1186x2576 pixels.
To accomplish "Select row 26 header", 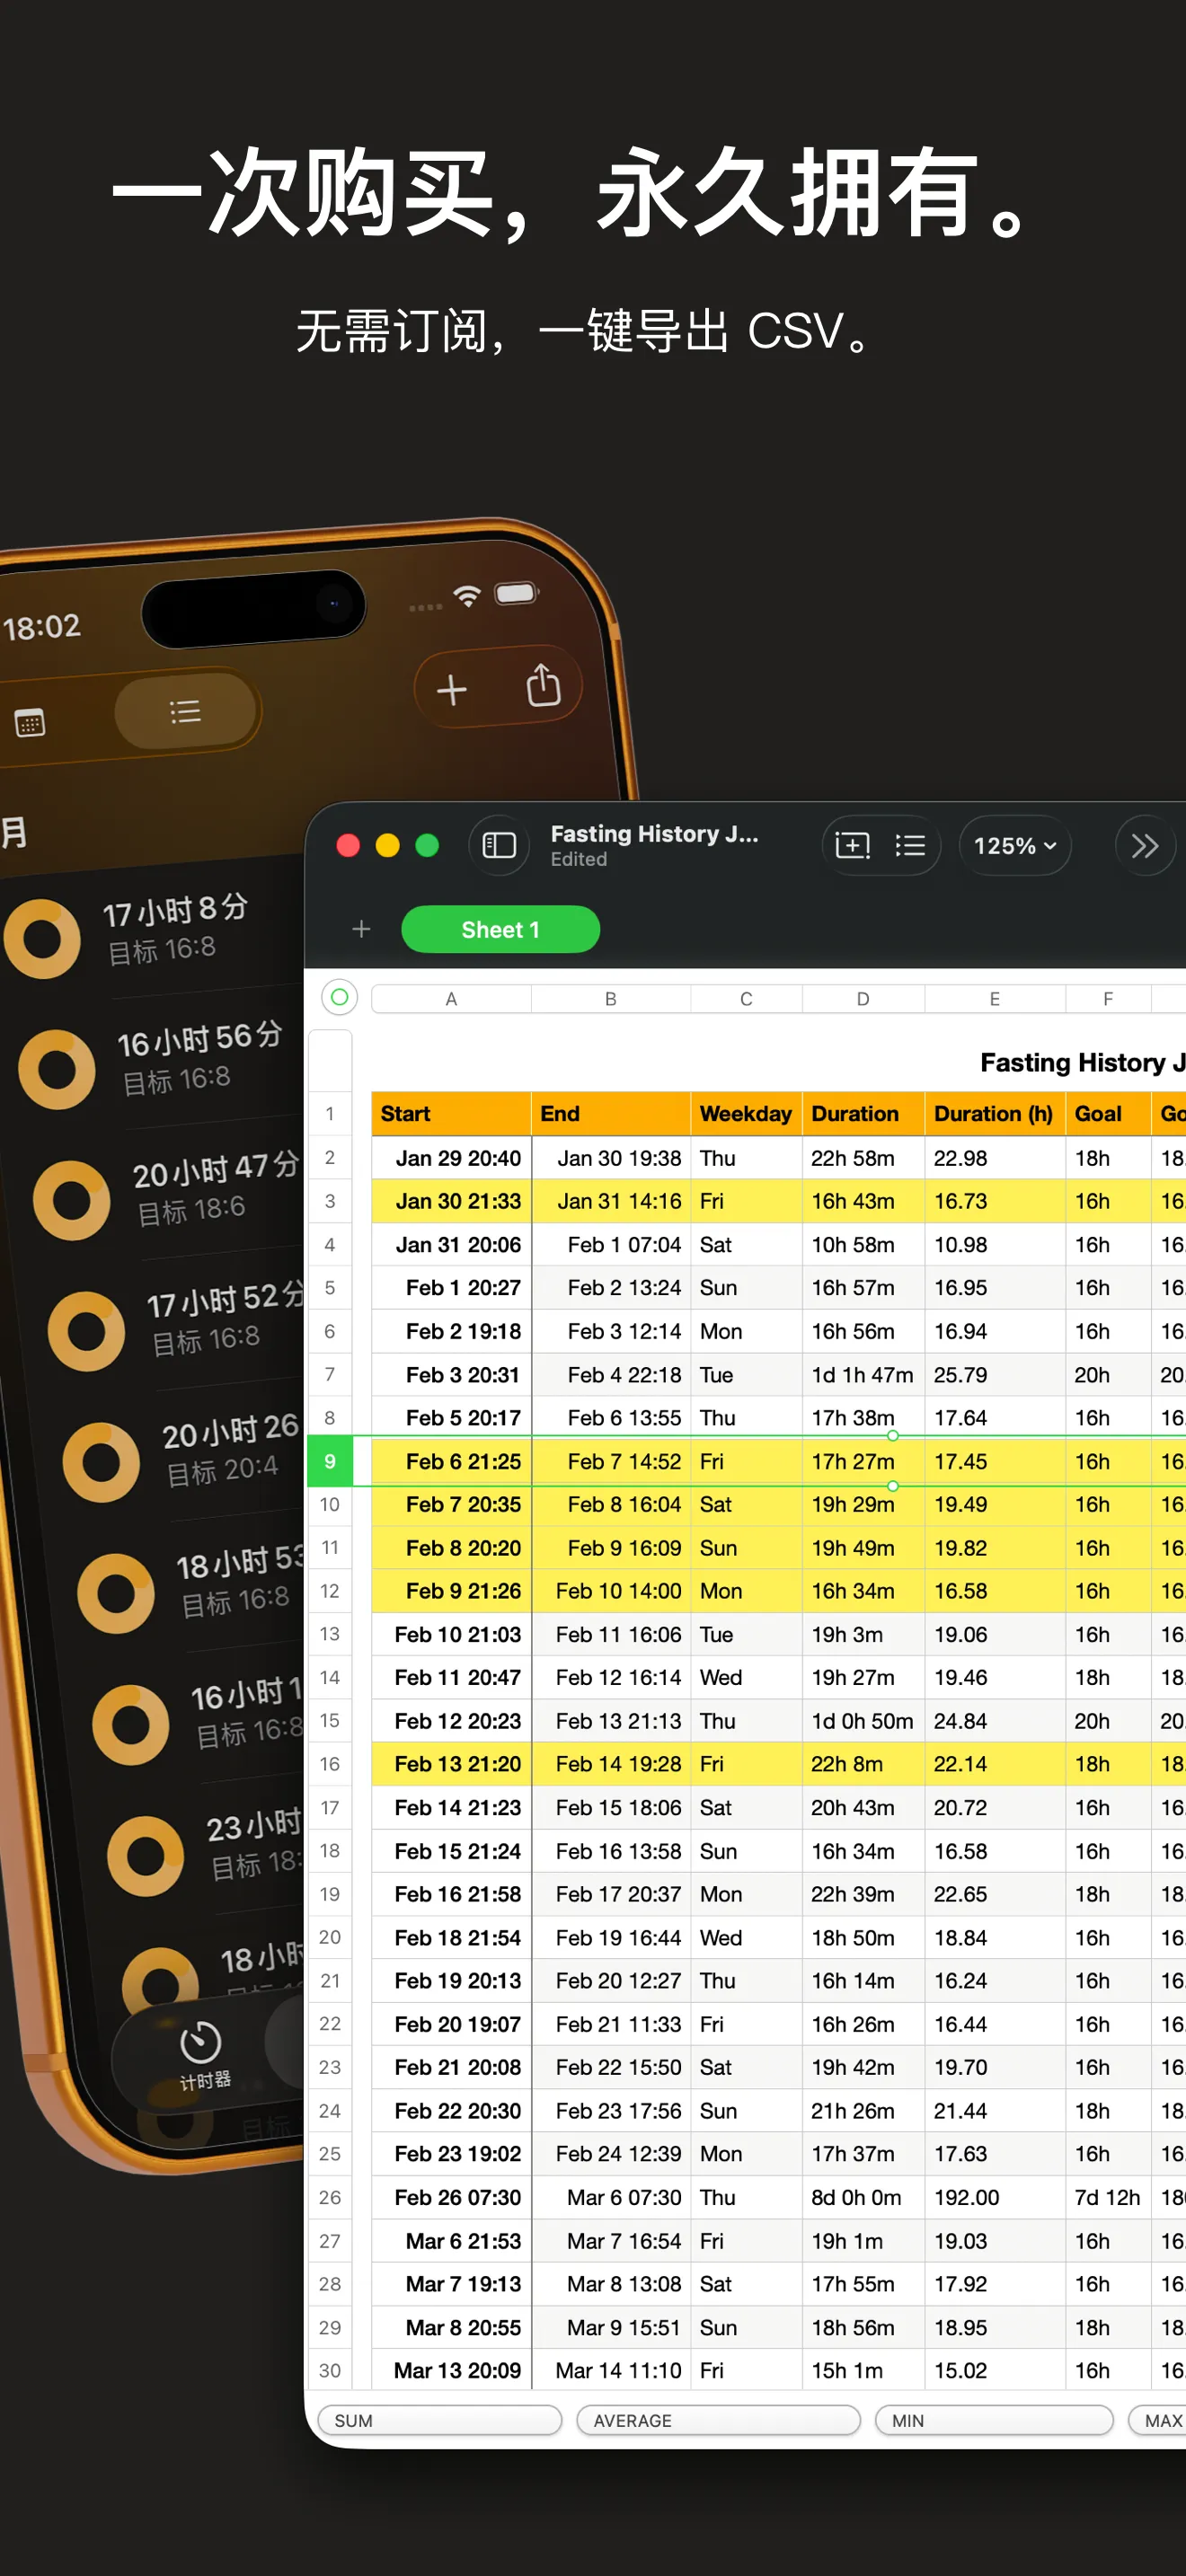I will click(329, 2197).
